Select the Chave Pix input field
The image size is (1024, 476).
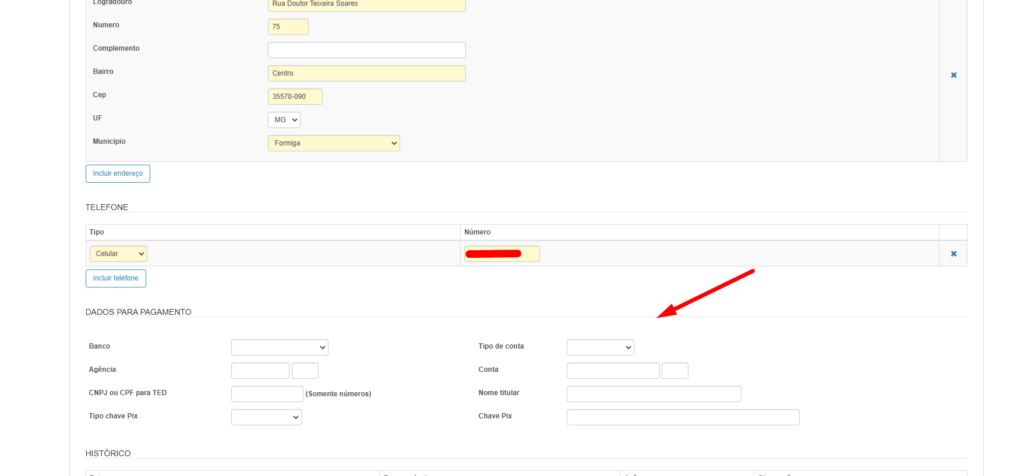pos(683,417)
